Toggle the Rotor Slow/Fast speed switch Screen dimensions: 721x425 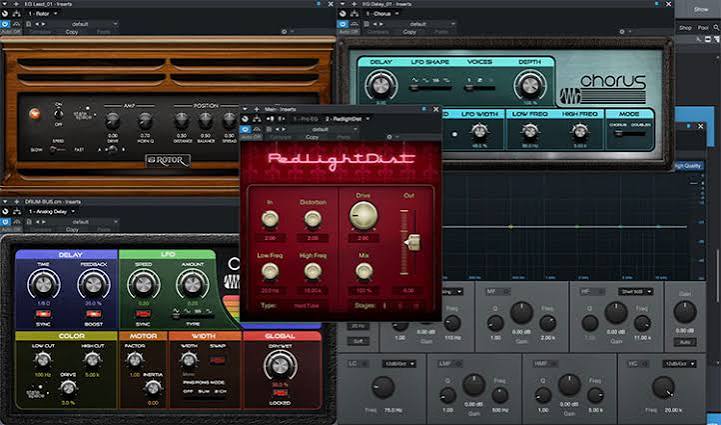58,149
